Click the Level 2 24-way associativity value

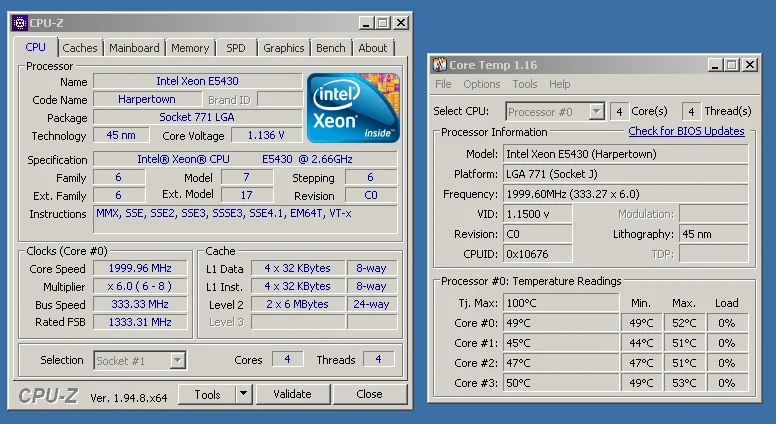(372, 304)
